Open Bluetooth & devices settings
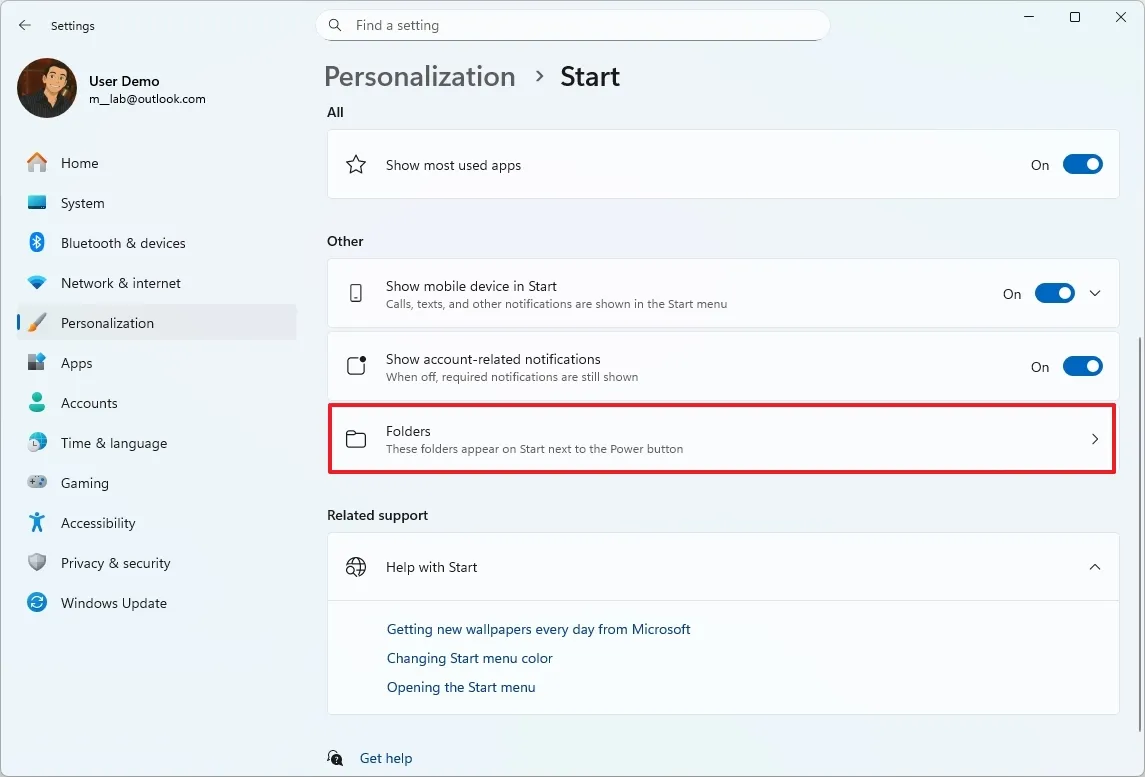The height and width of the screenshot is (777, 1145). [x=122, y=242]
